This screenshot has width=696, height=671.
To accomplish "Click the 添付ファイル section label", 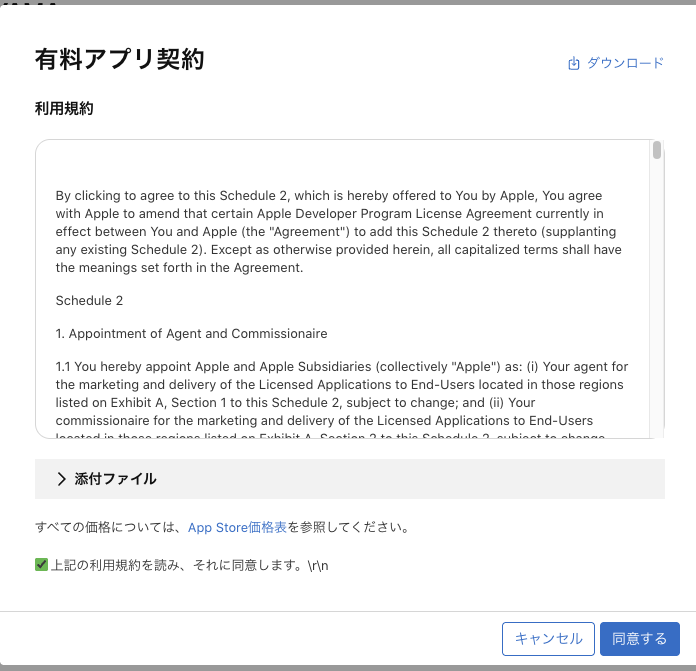I will 115,479.
